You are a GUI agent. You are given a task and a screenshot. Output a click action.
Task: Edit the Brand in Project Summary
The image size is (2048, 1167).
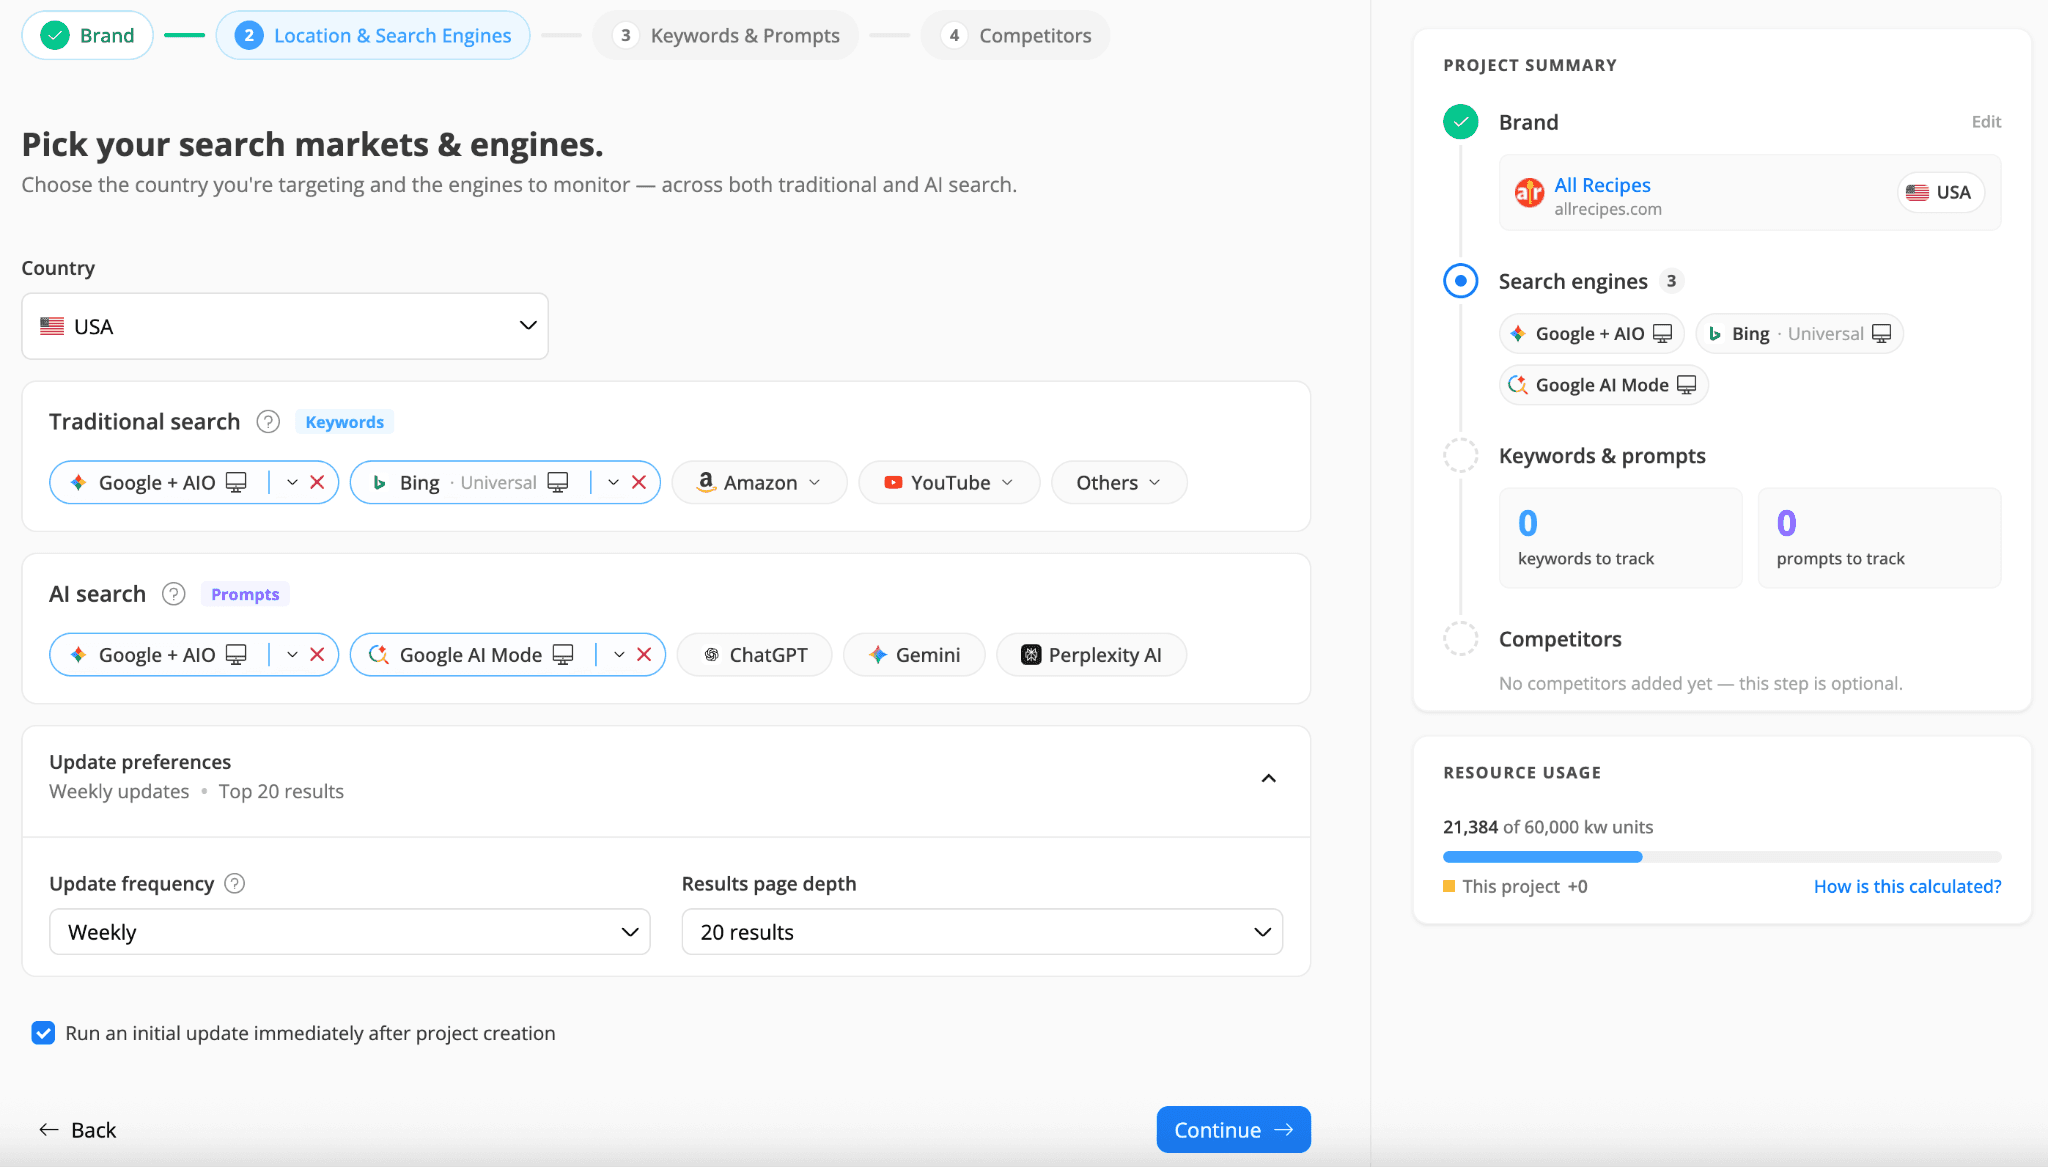(x=1986, y=122)
